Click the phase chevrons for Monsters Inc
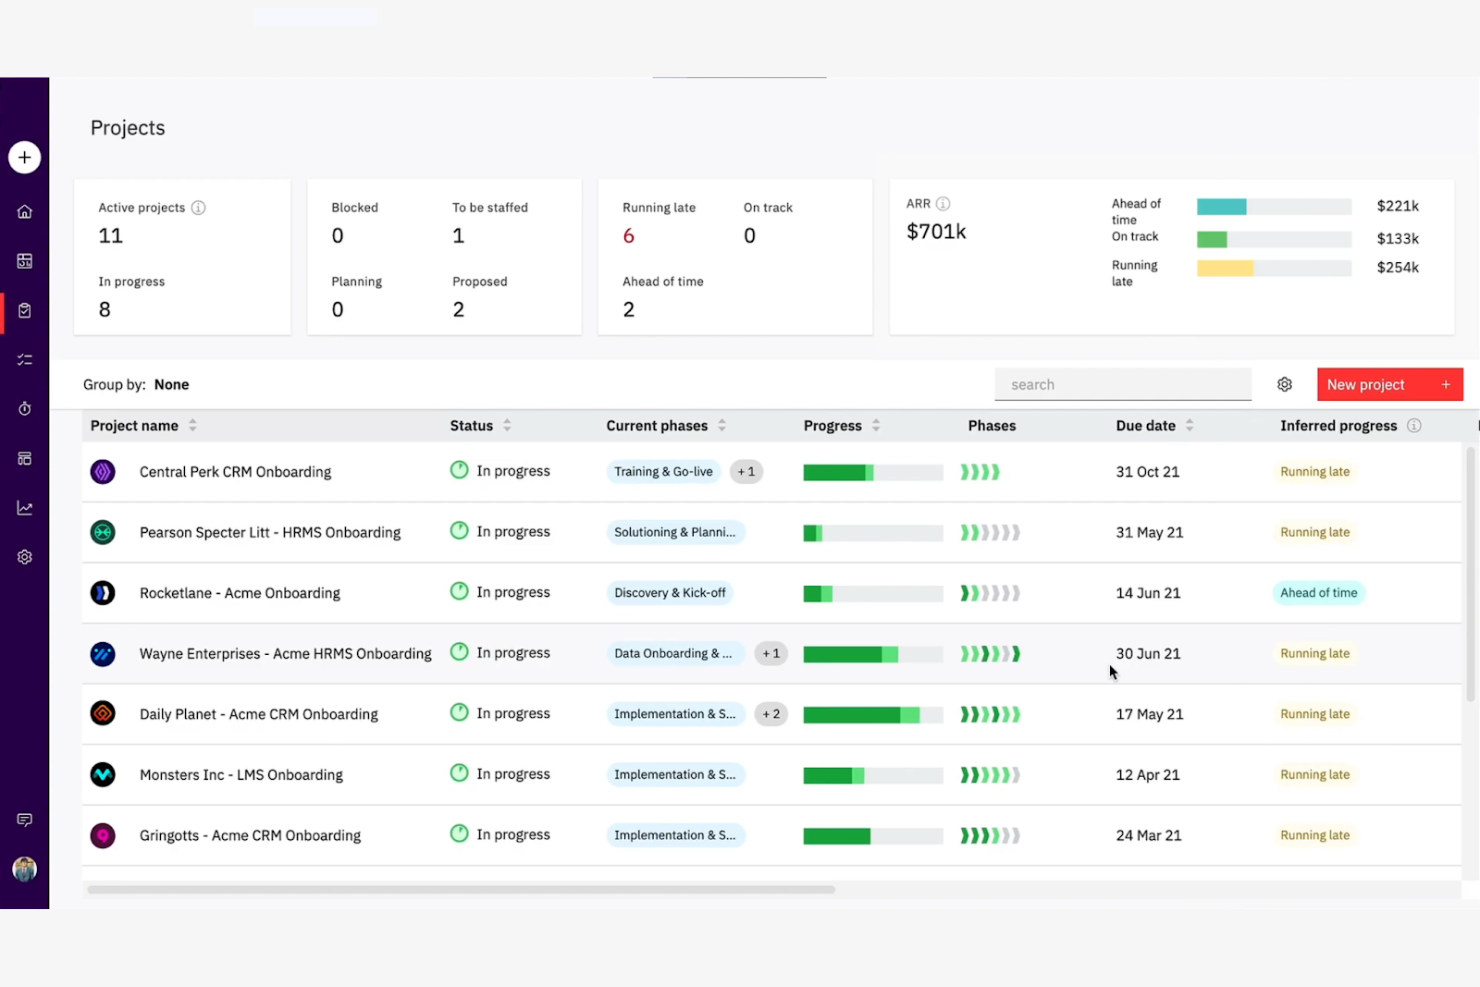This screenshot has height=987, width=1480. click(x=990, y=775)
